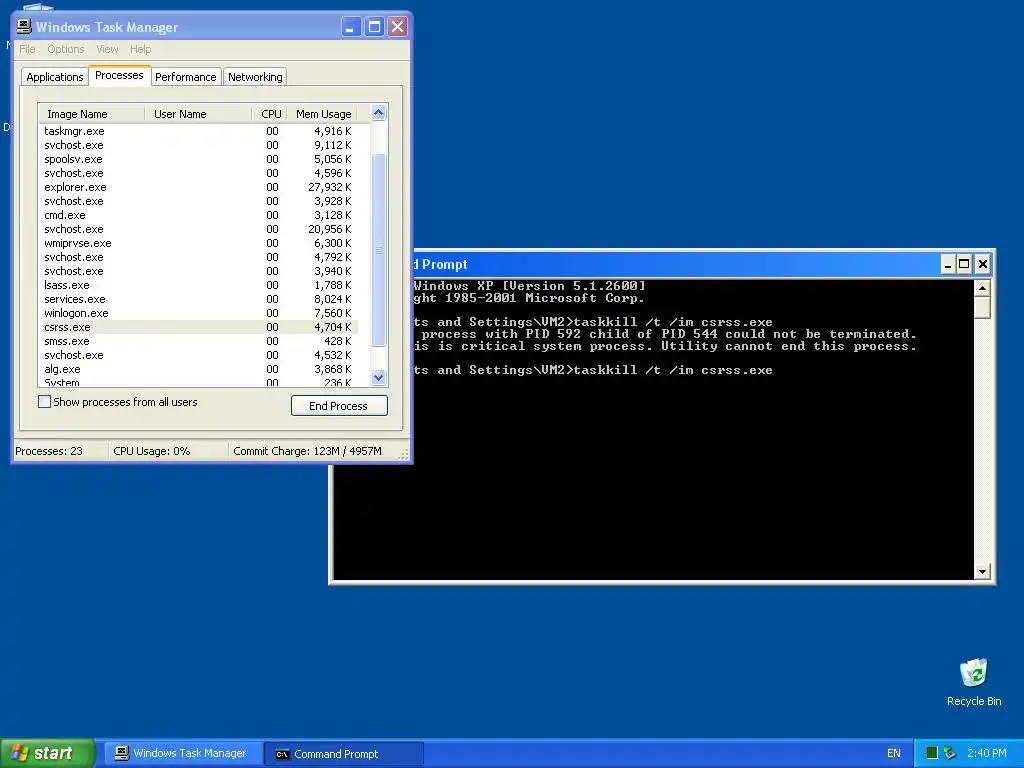Sort by the Image Name column header

(91, 114)
